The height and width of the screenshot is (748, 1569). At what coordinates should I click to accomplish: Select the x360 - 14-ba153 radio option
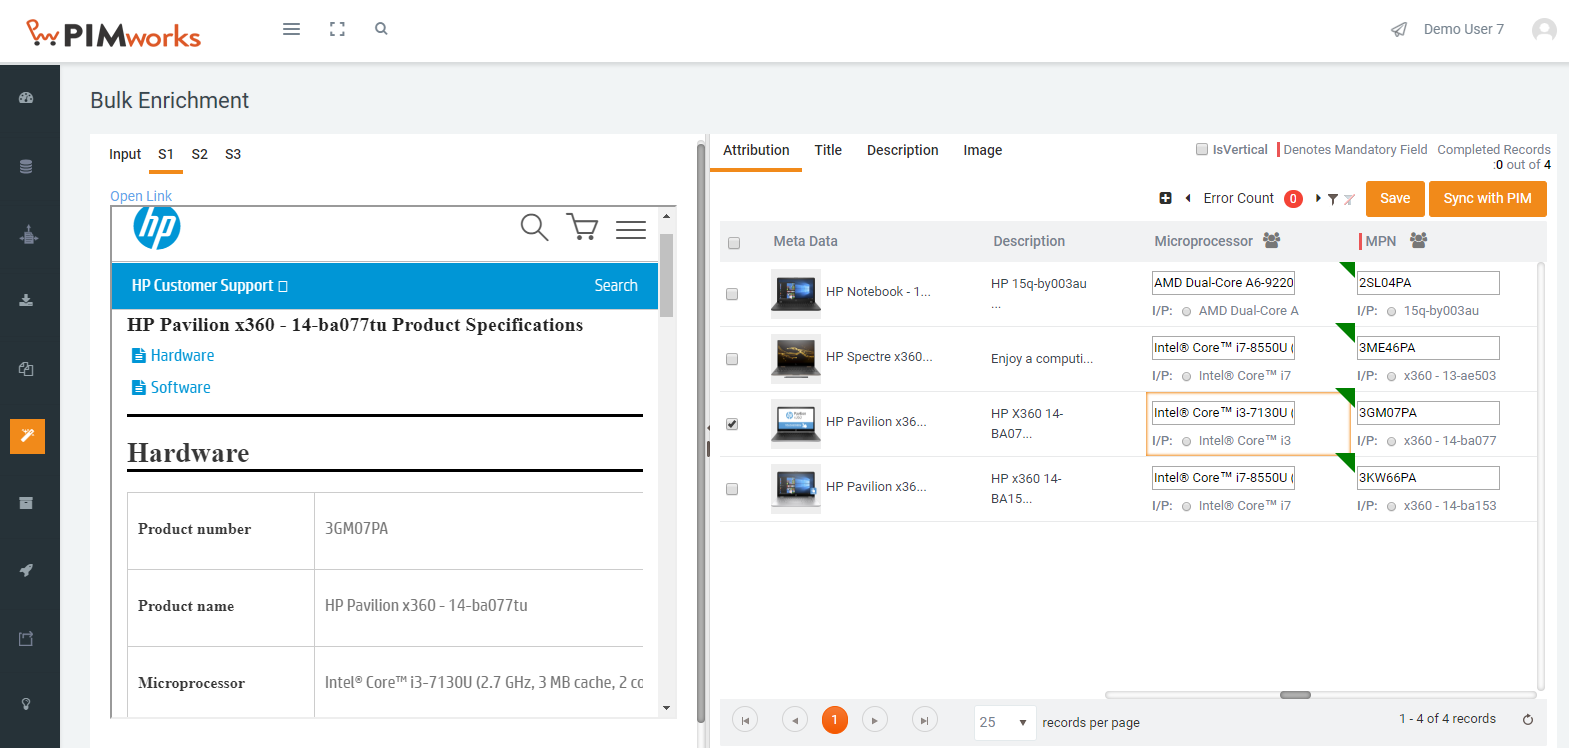click(x=1391, y=506)
